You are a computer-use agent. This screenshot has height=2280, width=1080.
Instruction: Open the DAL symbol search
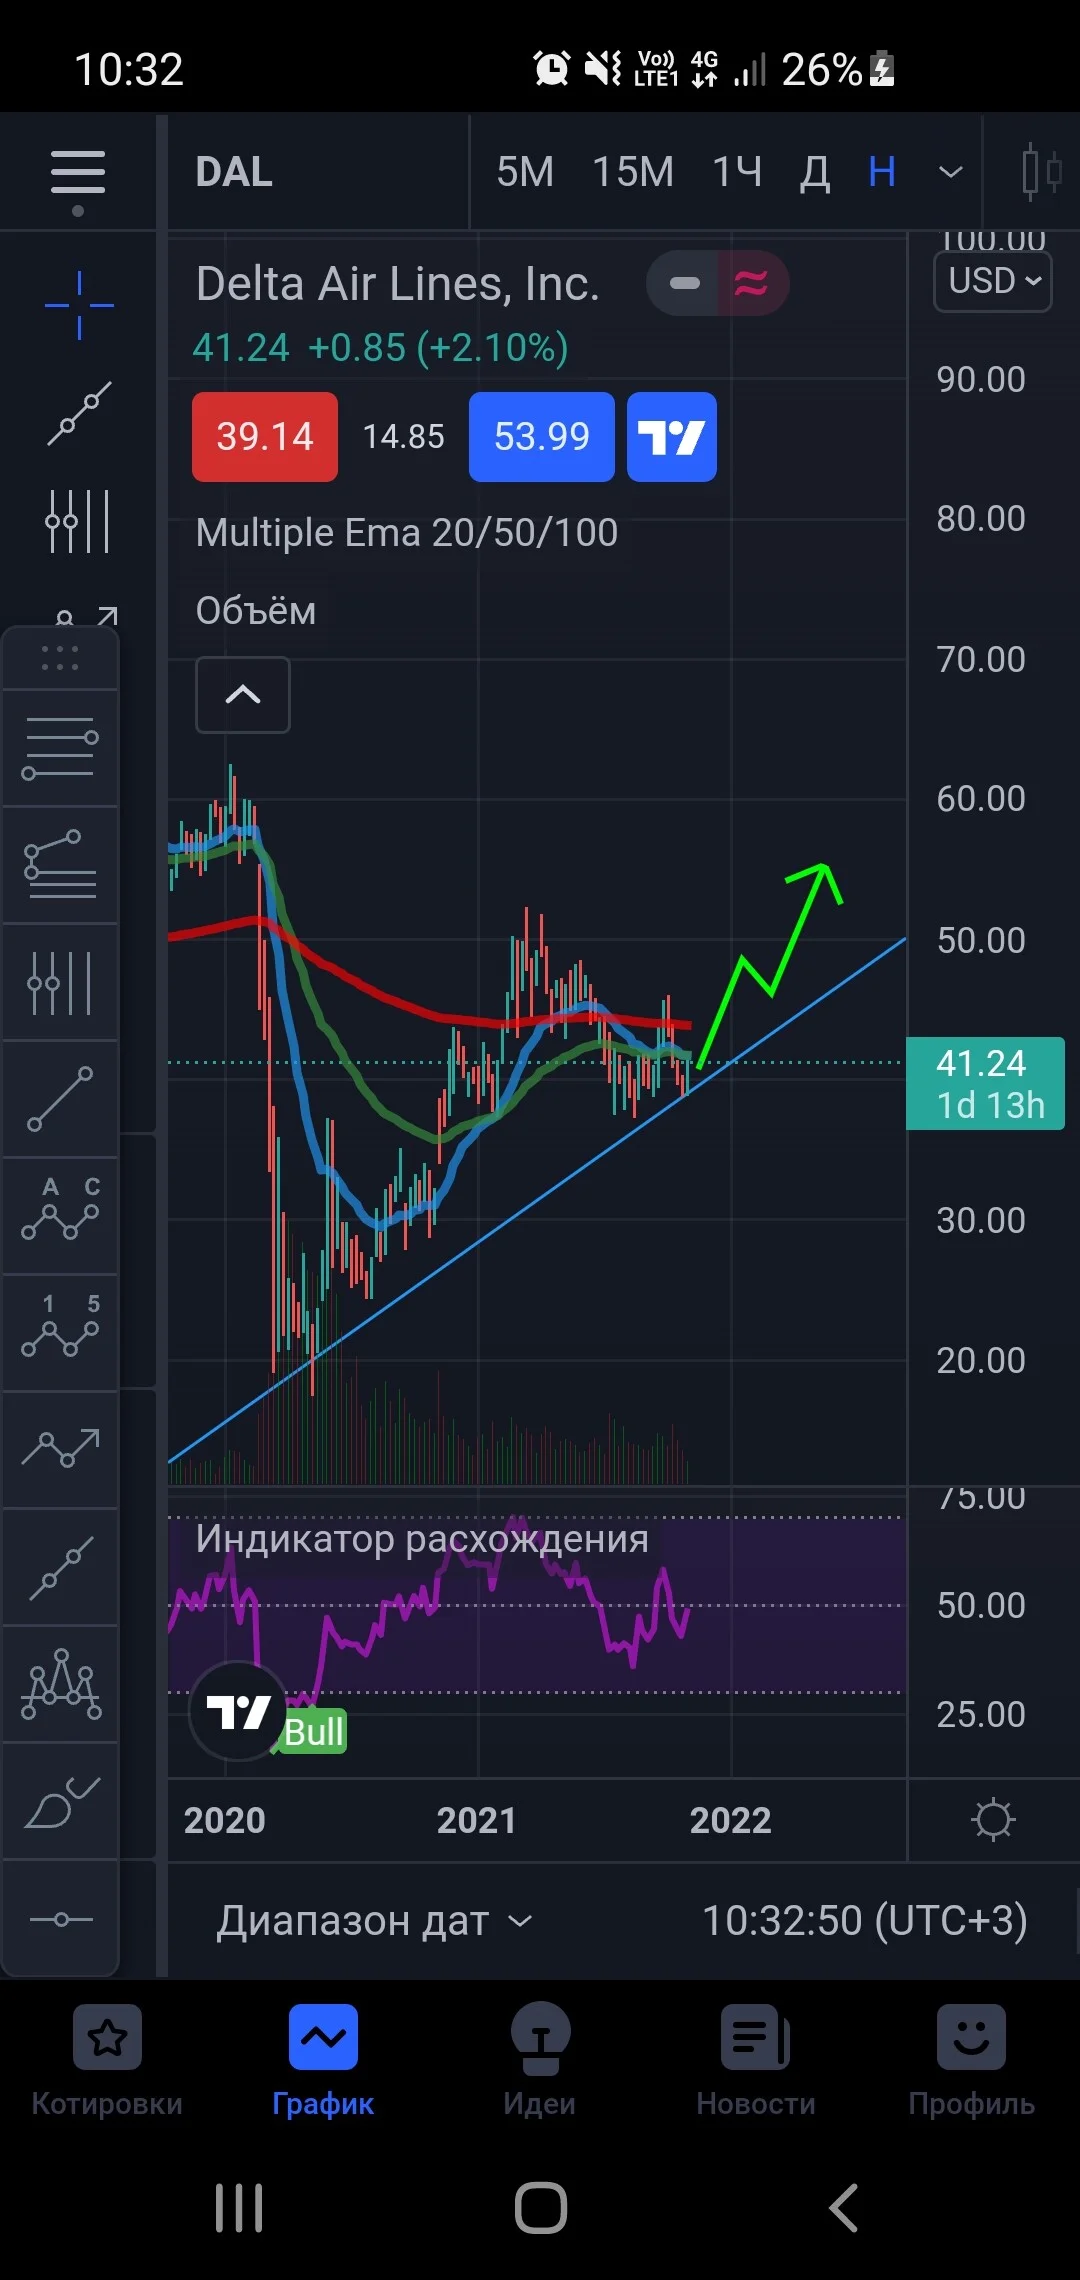[x=234, y=172]
